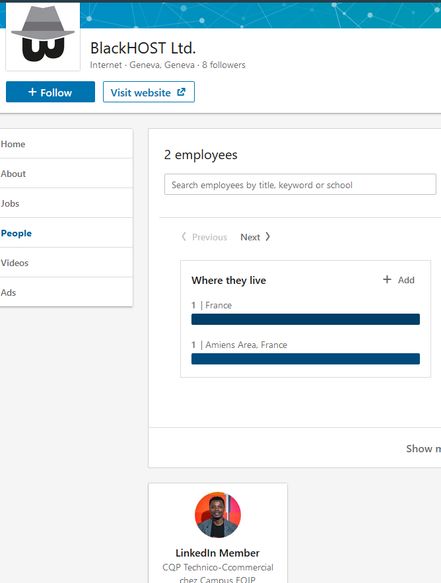This screenshot has width=441, height=583.
Task: Go to the Jobs section
Action: 66,203
